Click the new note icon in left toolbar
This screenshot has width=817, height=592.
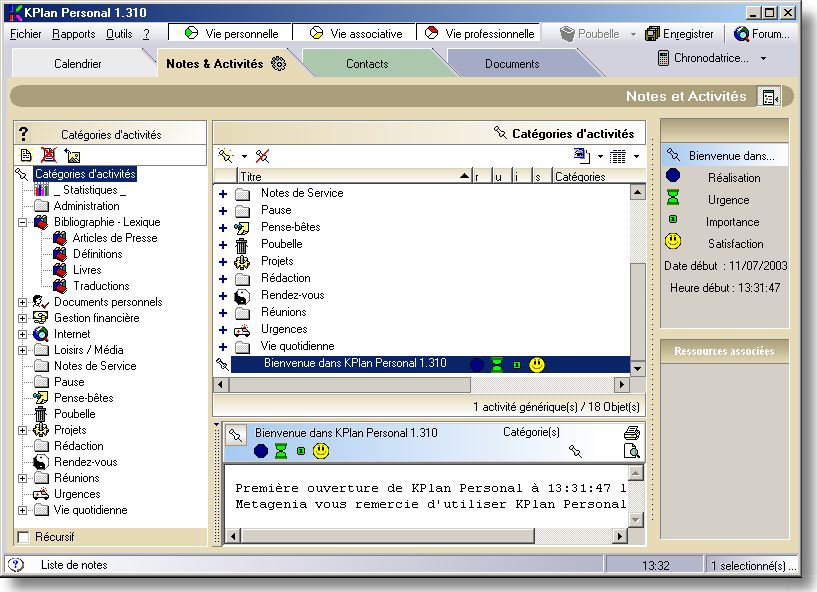[x=26, y=155]
